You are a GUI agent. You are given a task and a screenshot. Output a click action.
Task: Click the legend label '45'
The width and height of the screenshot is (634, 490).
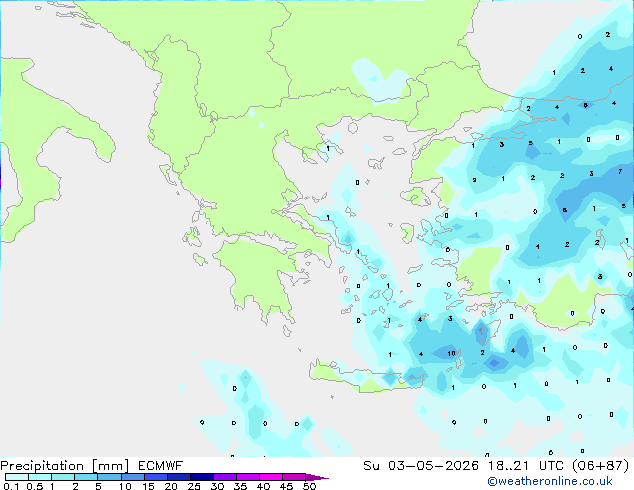point(286,486)
